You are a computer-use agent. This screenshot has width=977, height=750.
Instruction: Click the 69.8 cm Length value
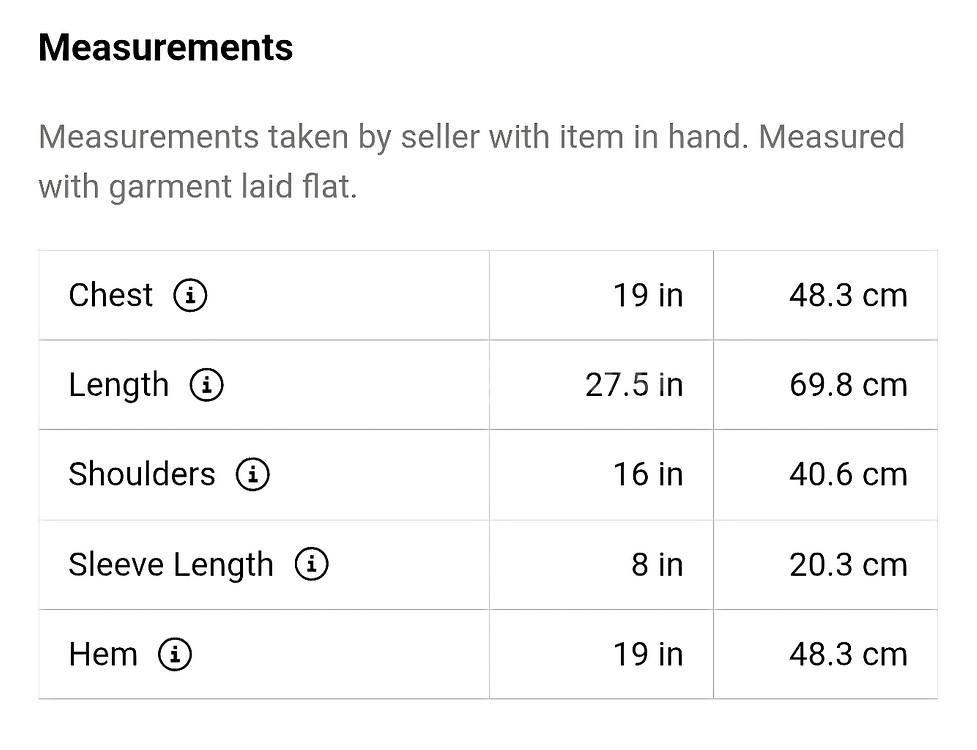pos(848,385)
